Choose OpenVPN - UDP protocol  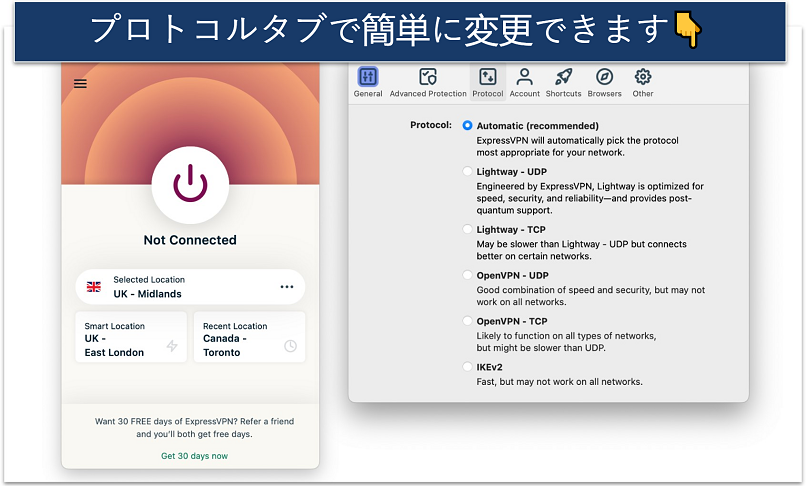coord(467,275)
